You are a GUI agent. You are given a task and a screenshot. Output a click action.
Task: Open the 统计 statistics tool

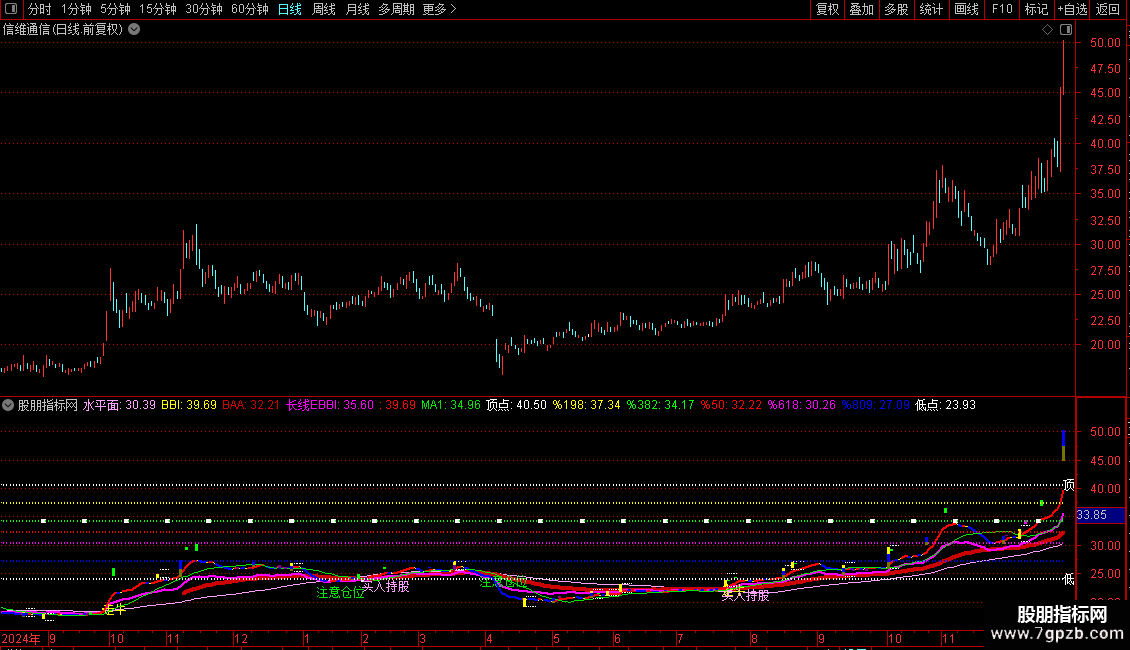931,10
